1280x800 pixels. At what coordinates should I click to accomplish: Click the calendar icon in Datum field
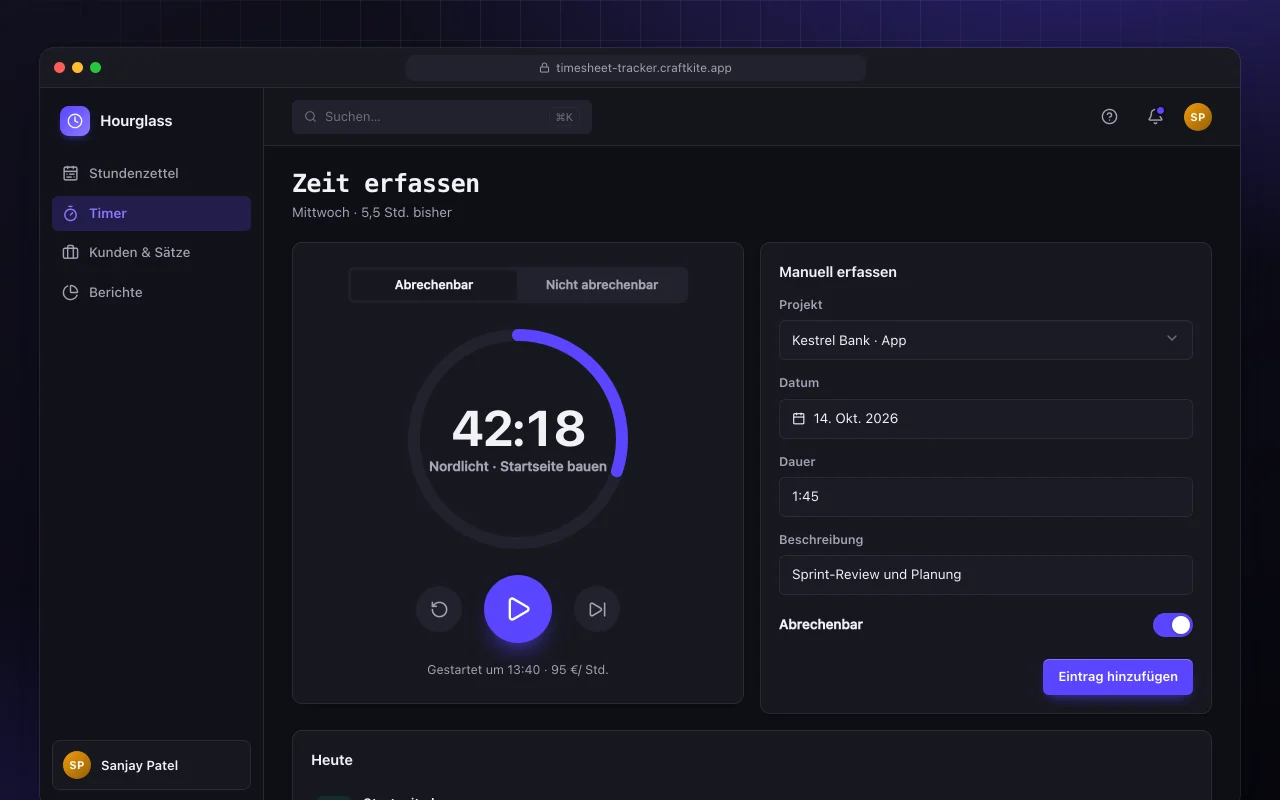coord(799,419)
